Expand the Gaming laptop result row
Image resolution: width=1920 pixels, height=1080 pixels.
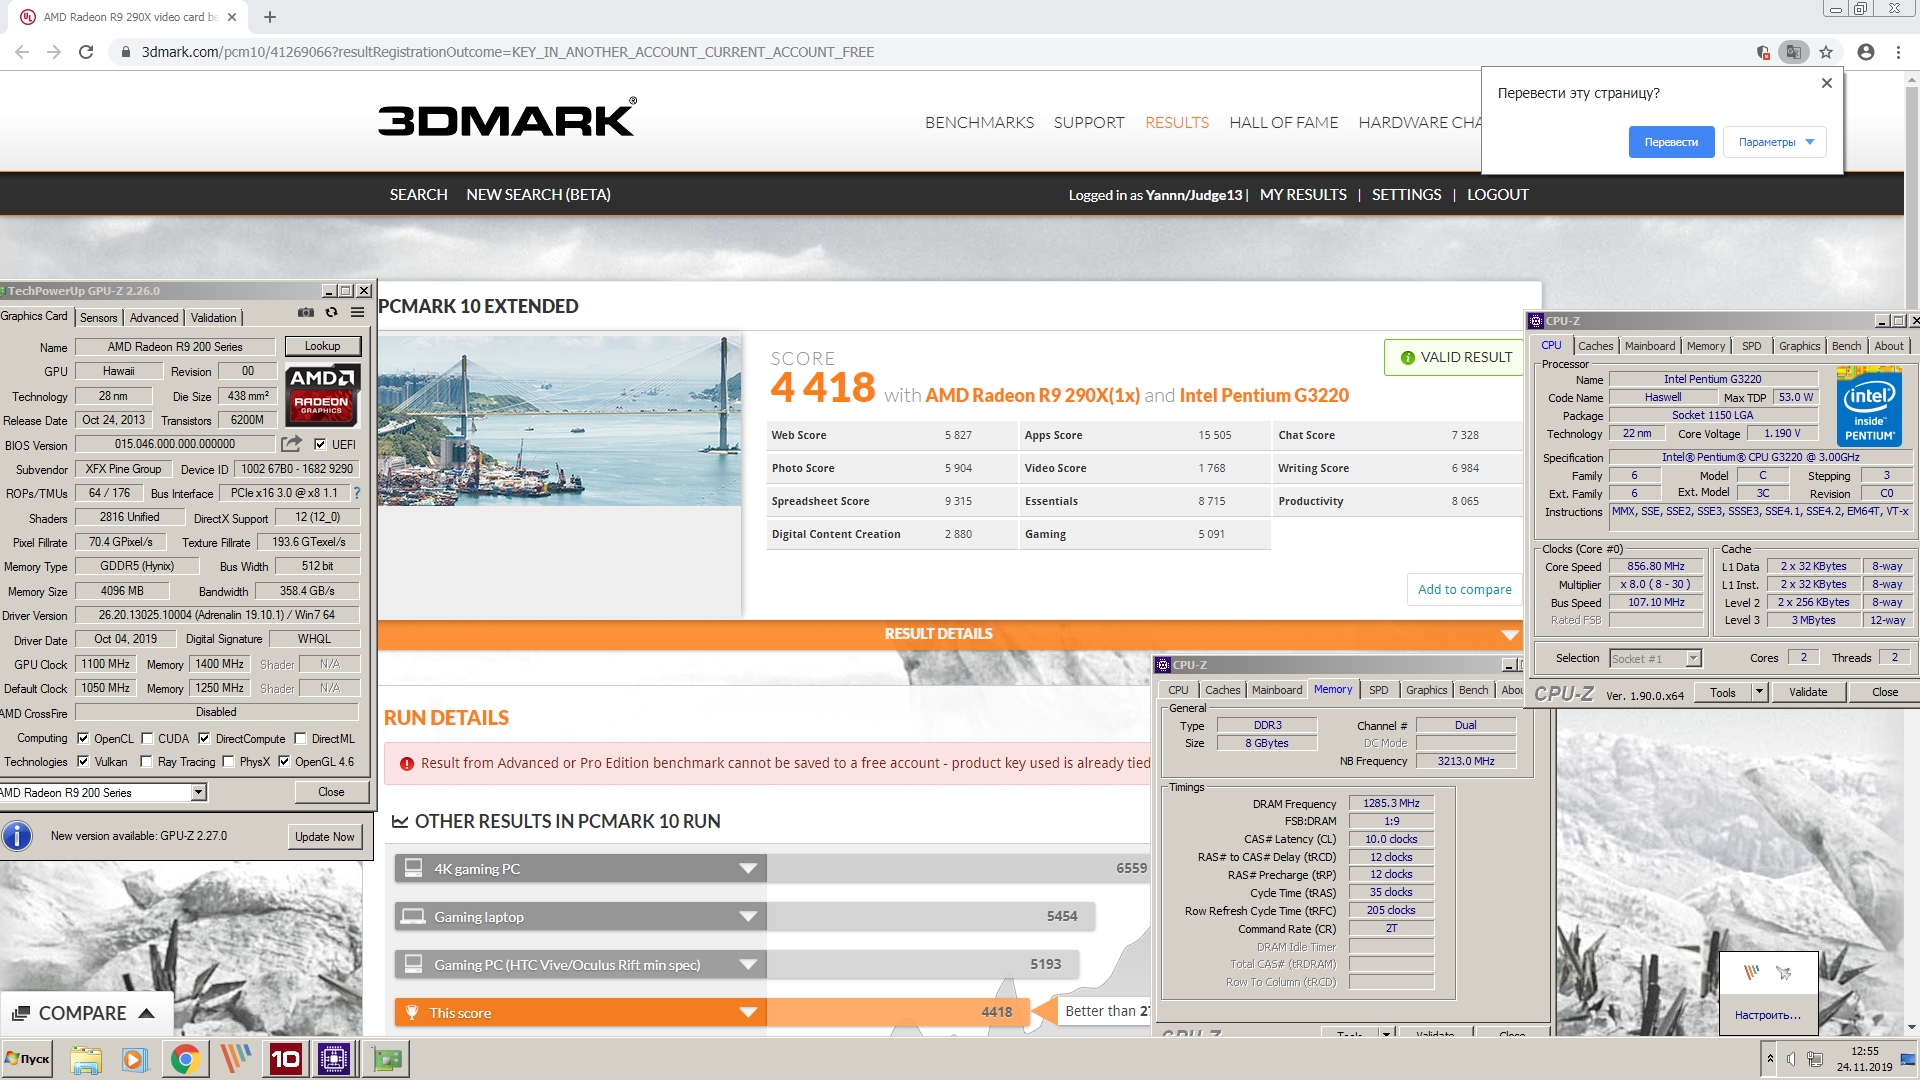747,917
